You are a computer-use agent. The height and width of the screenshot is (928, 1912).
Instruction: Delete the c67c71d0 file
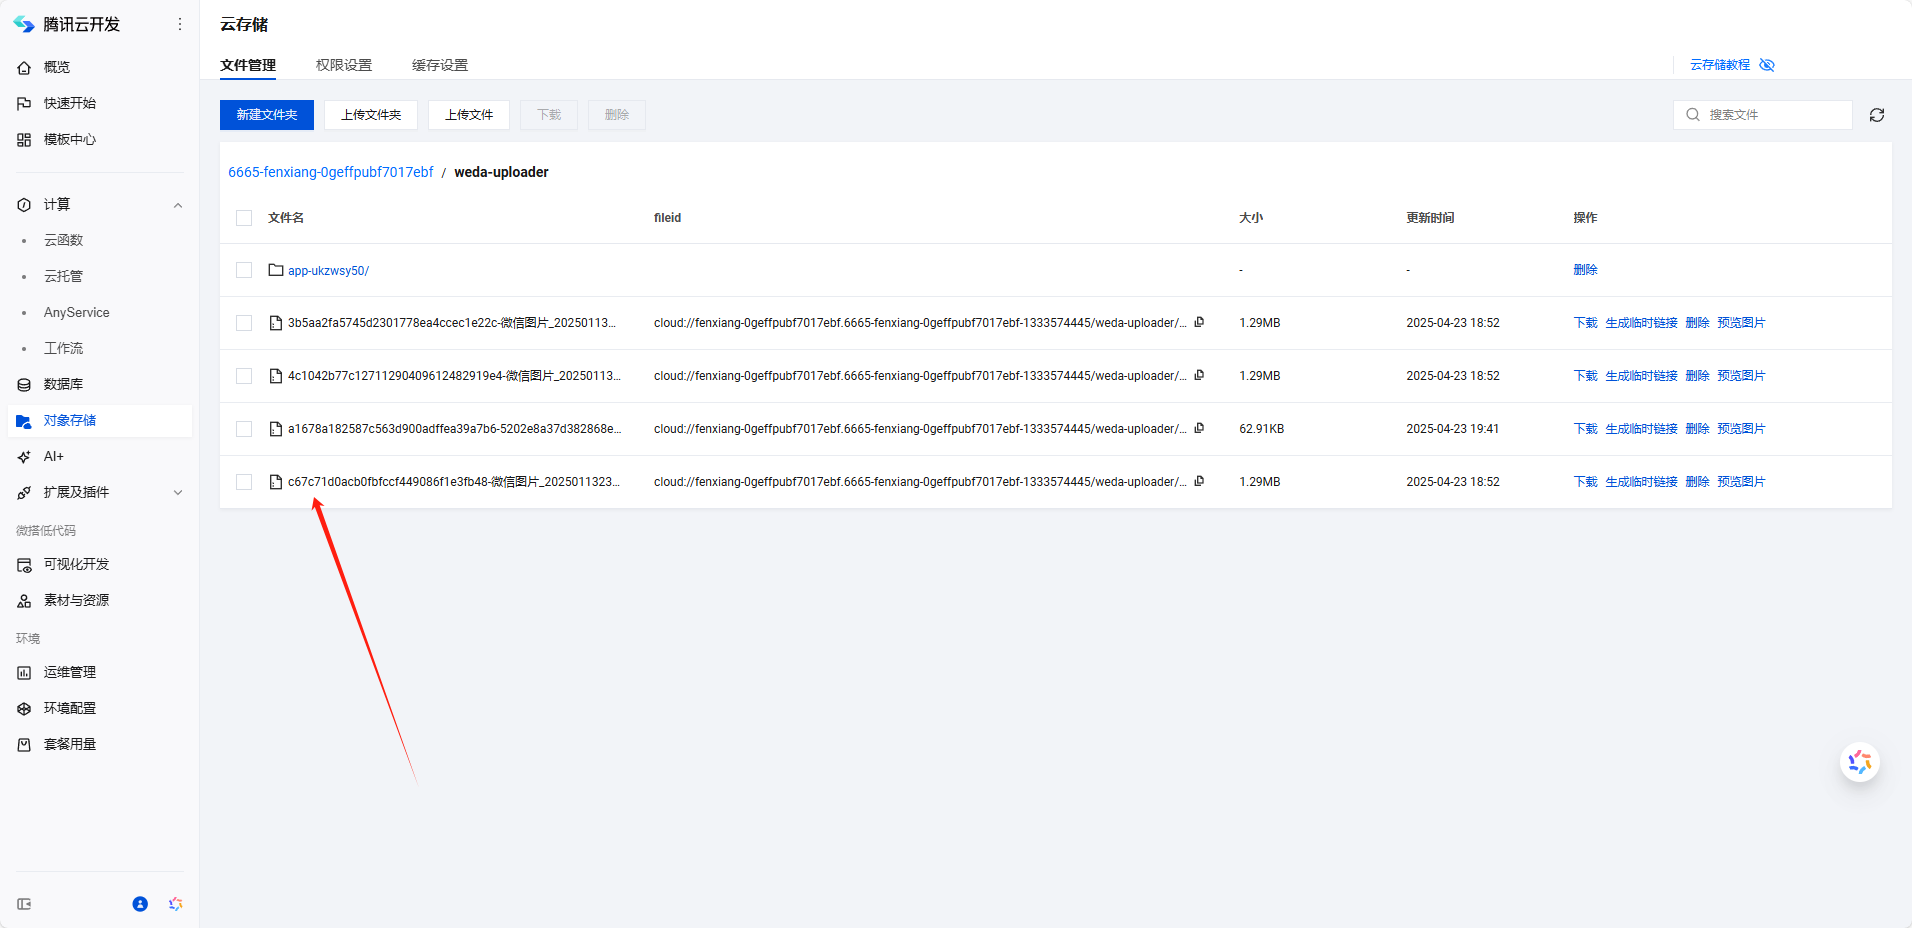pos(1697,482)
